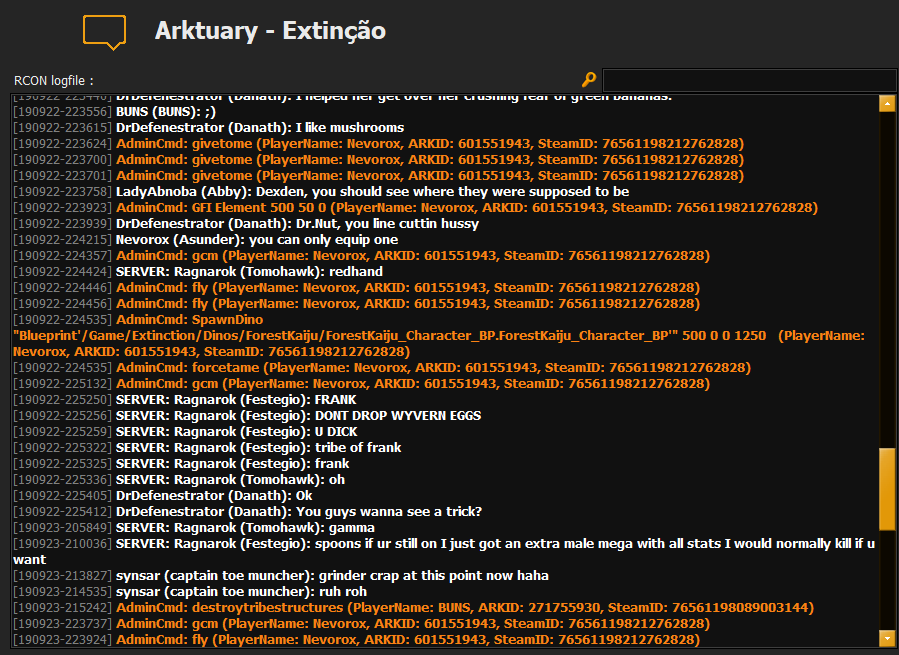Grab the orange scrollbar thumb

point(886,488)
